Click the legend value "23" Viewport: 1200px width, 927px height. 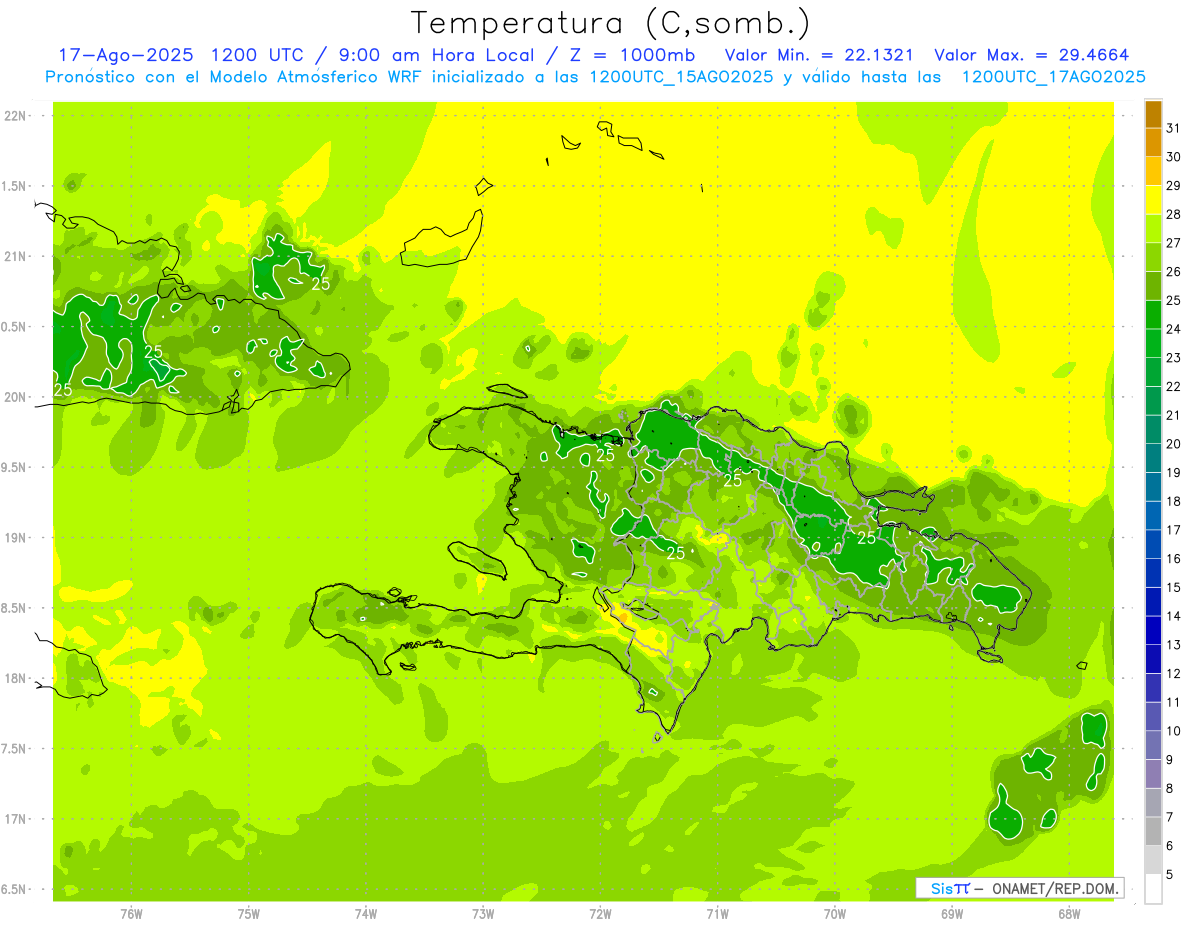click(x=1174, y=358)
